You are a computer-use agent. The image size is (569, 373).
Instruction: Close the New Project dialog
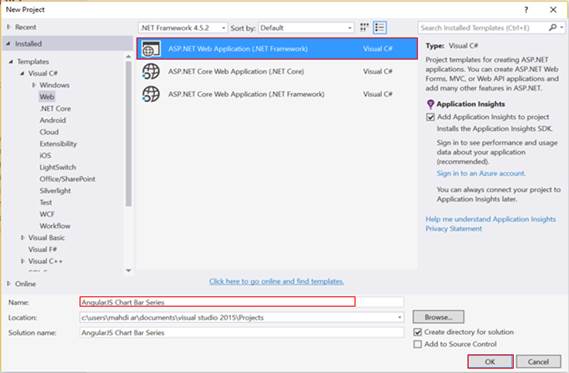pyautogui.click(x=553, y=10)
